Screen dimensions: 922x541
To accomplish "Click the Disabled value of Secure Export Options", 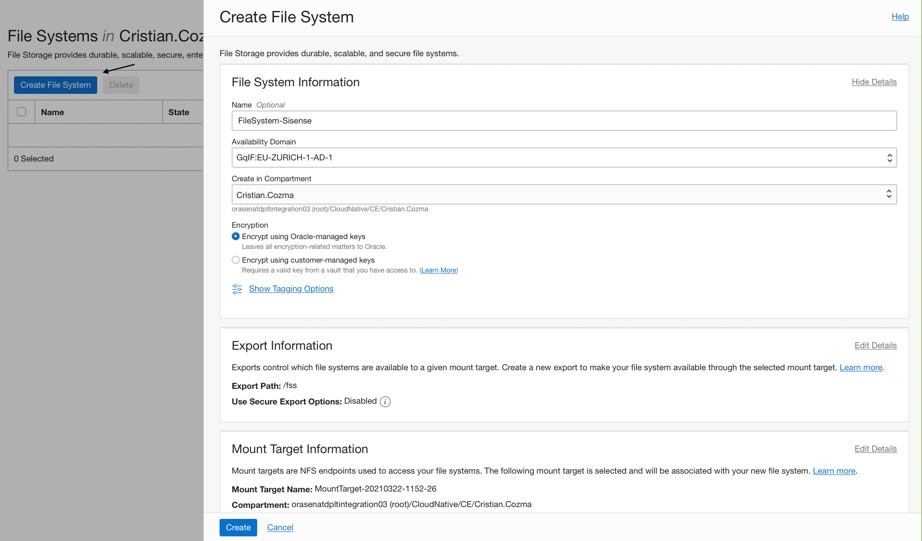I will 360,401.
